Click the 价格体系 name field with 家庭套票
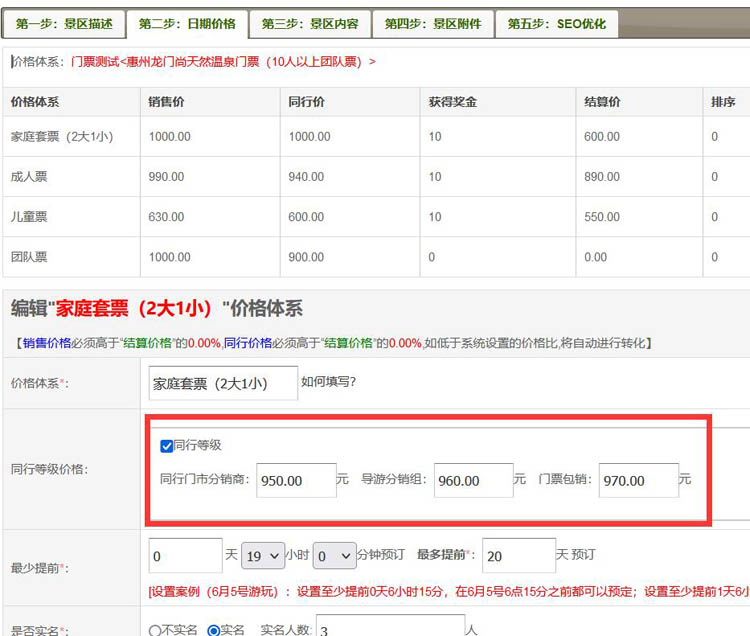Screen dimensions: 750x636 pos(222,383)
